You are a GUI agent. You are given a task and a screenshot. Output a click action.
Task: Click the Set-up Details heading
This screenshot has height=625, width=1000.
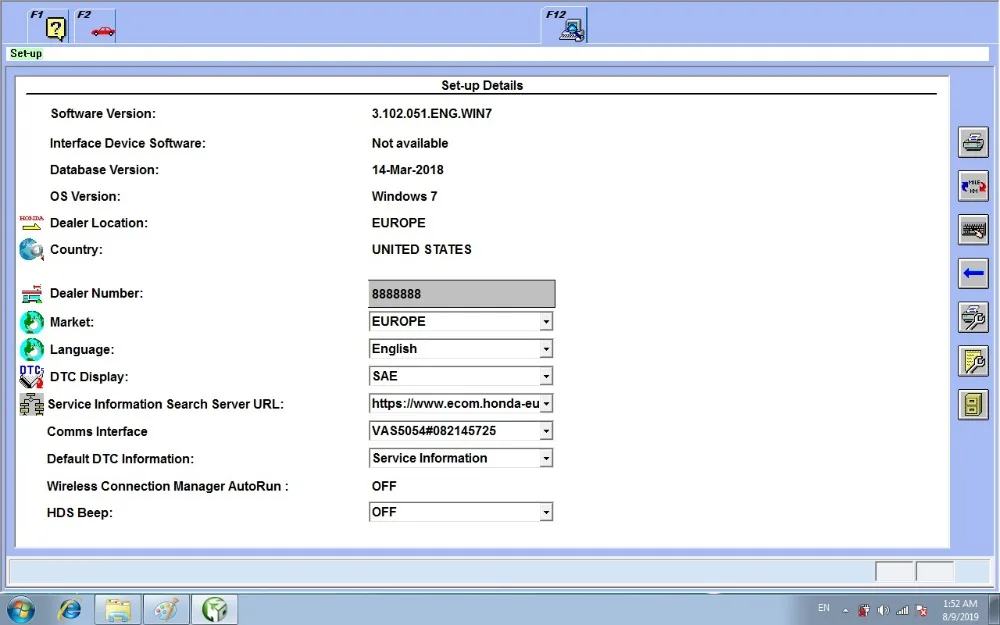click(482, 85)
